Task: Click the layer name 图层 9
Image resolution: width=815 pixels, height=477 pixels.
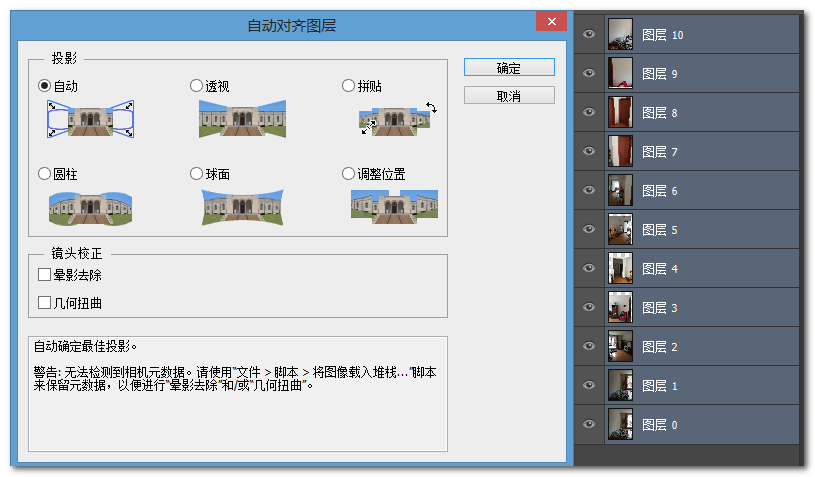Action: tap(660, 74)
